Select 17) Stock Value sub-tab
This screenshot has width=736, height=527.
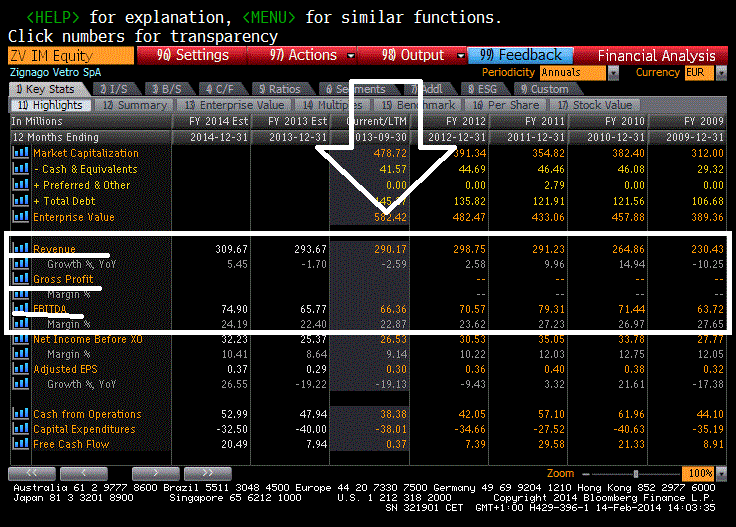pyautogui.click(x=595, y=105)
